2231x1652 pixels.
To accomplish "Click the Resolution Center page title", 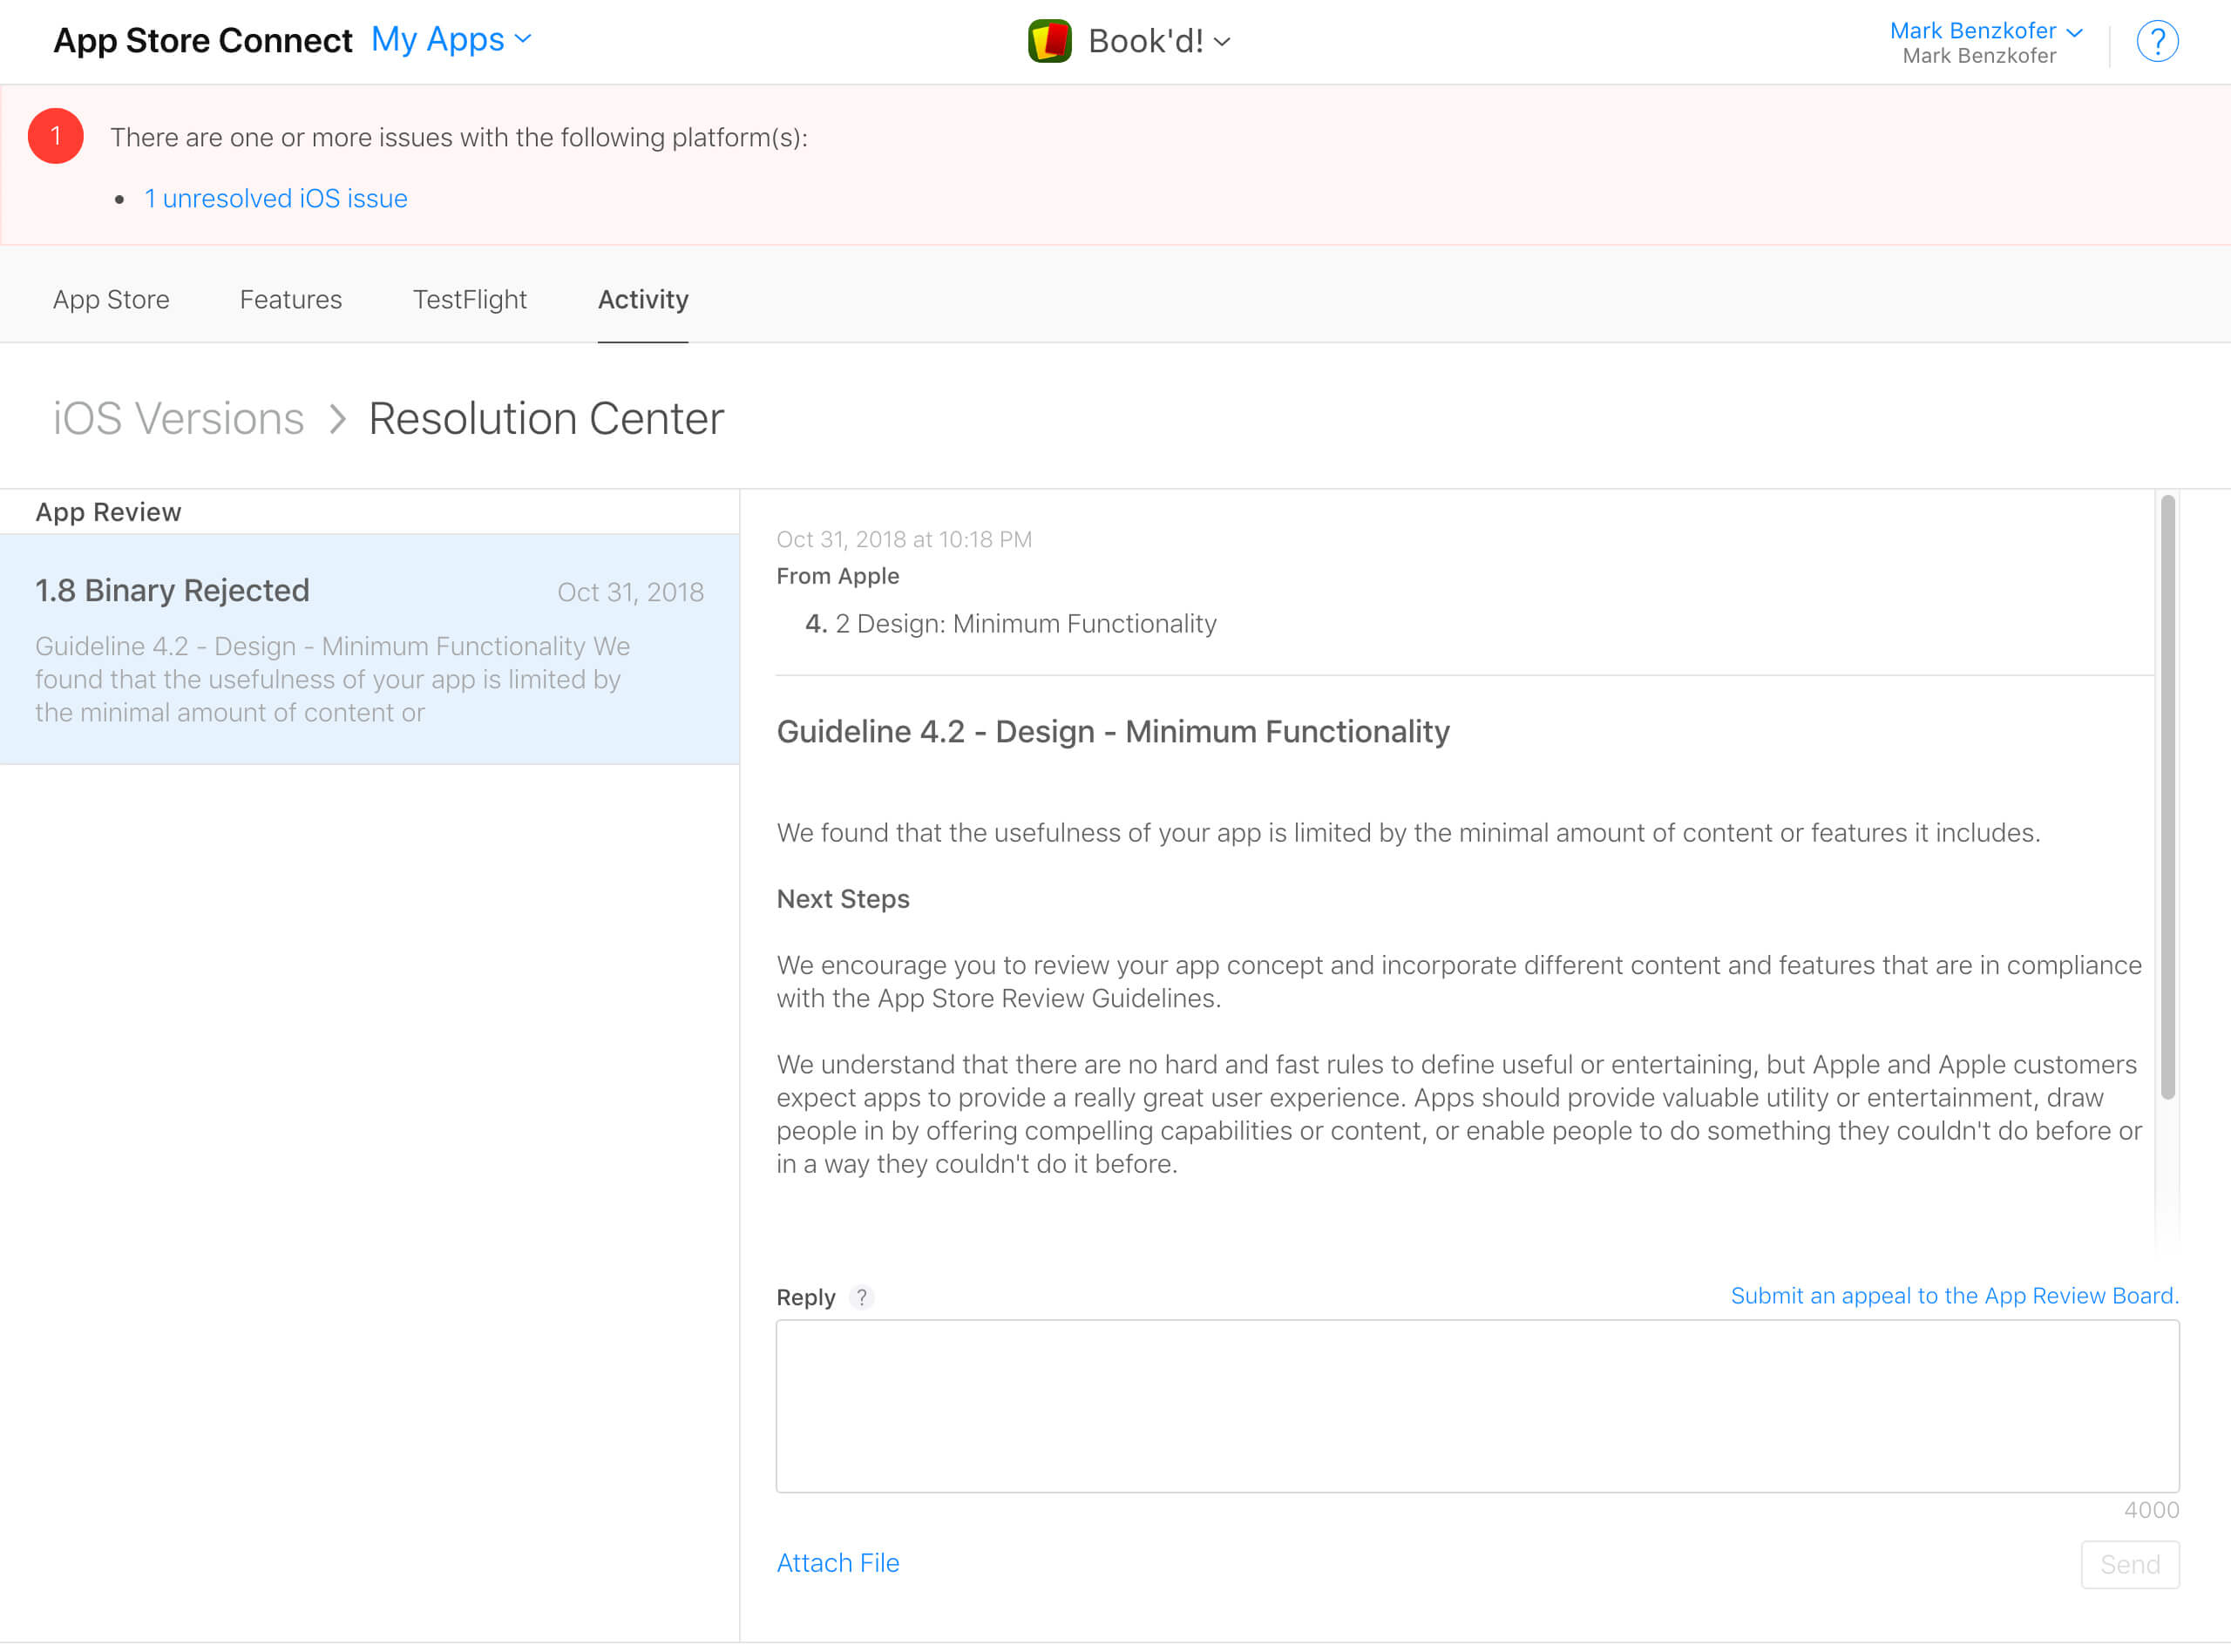I will (x=546, y=418).
